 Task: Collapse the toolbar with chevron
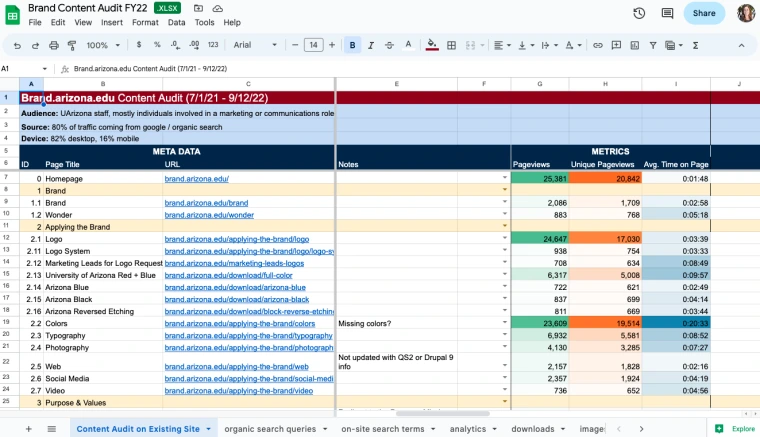pyautogui.click(x=741, y=45)
